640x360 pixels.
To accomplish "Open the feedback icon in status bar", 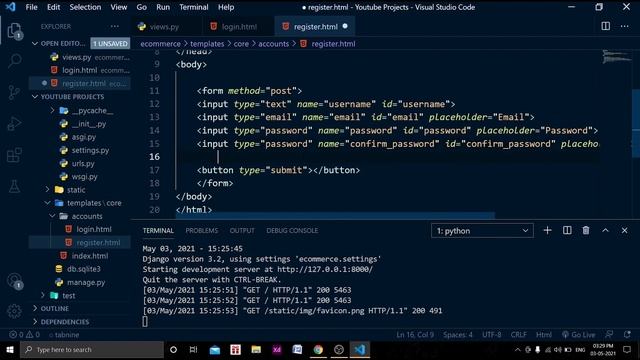I will [x=609, y=335].
